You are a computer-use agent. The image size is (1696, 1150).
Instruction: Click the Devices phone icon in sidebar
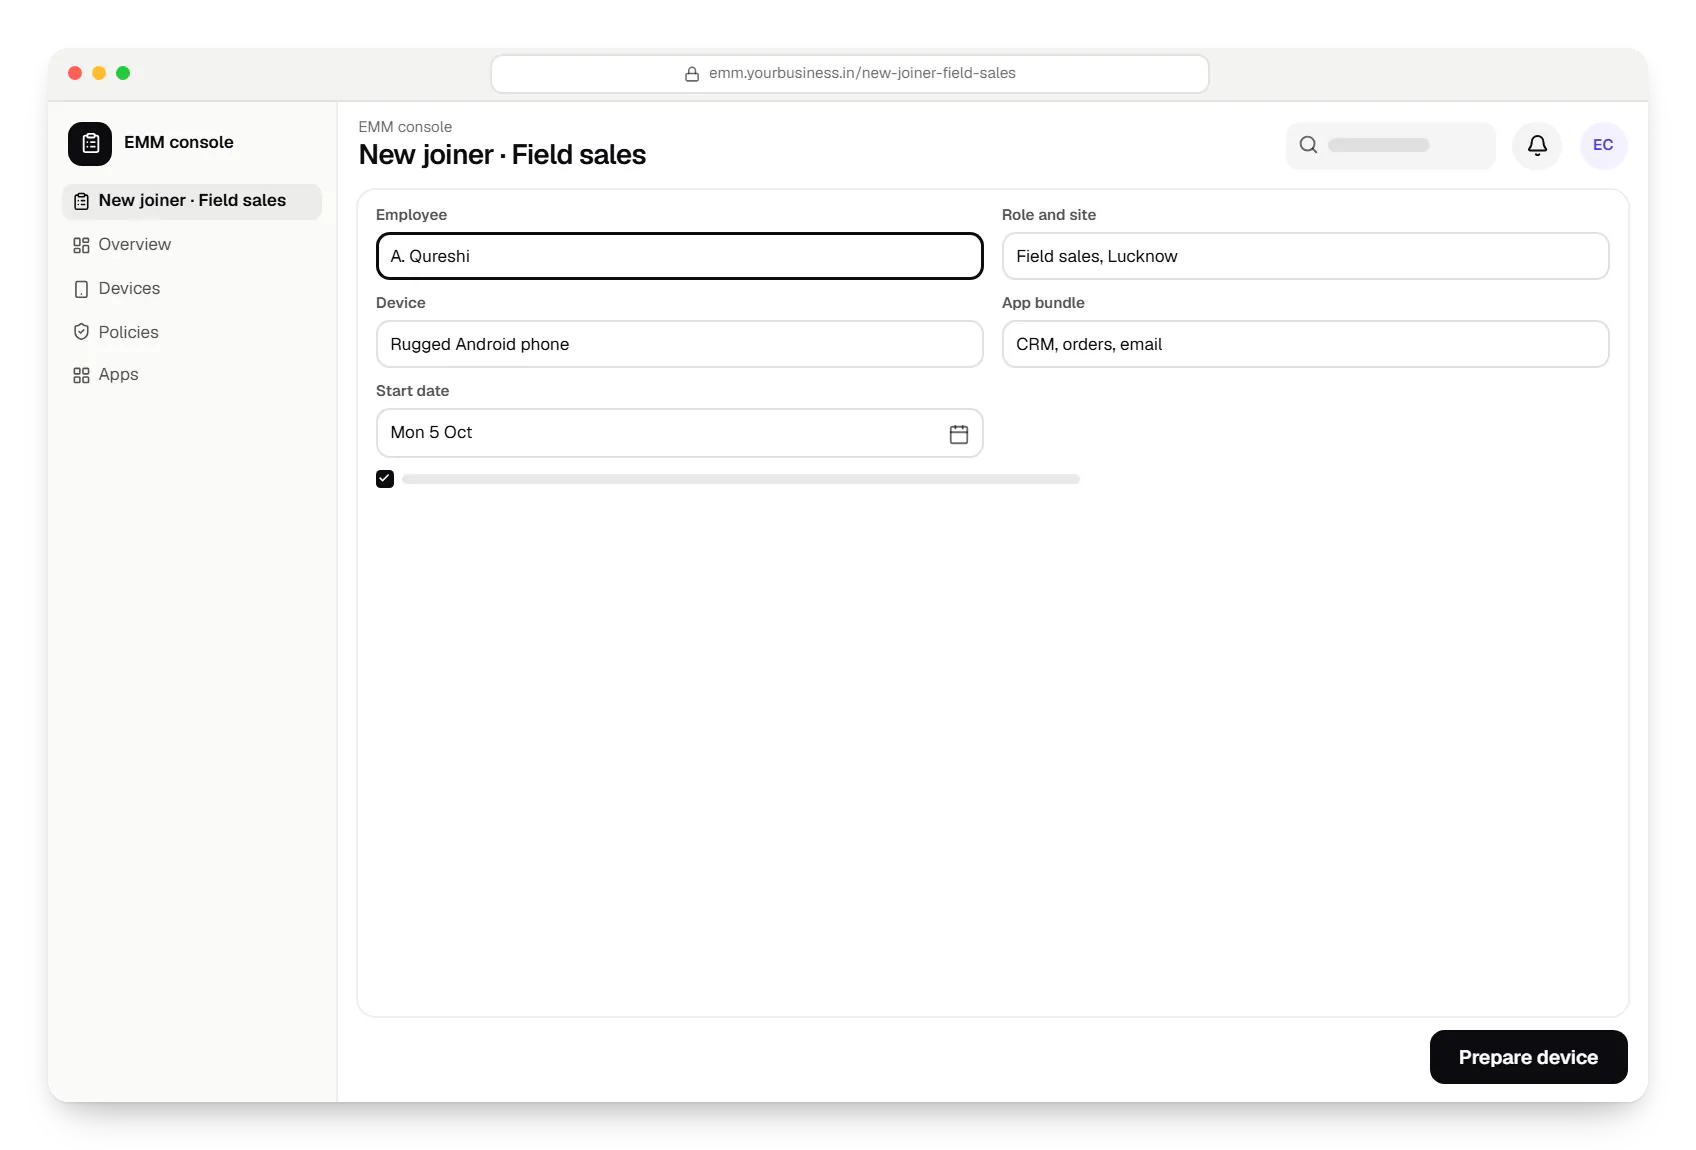point(81,289)
